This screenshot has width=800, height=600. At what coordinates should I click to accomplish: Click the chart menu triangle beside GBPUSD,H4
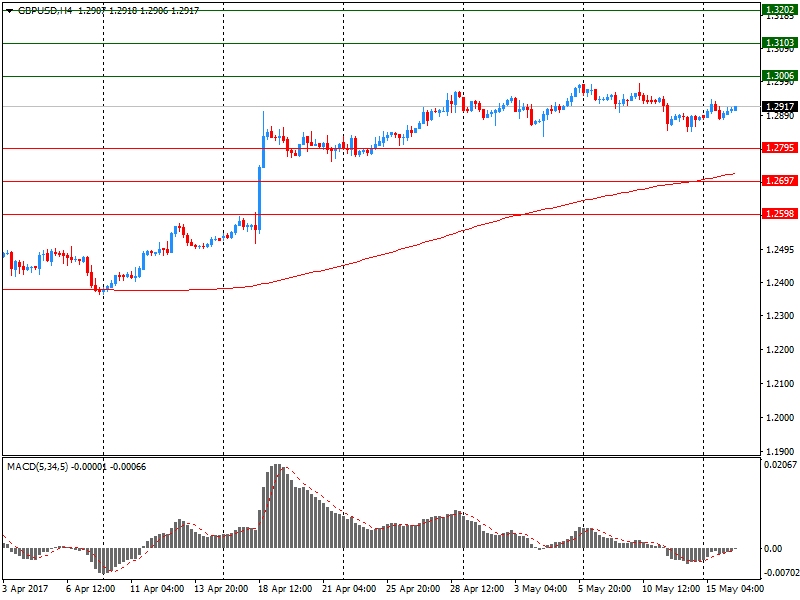pos(9,11)
